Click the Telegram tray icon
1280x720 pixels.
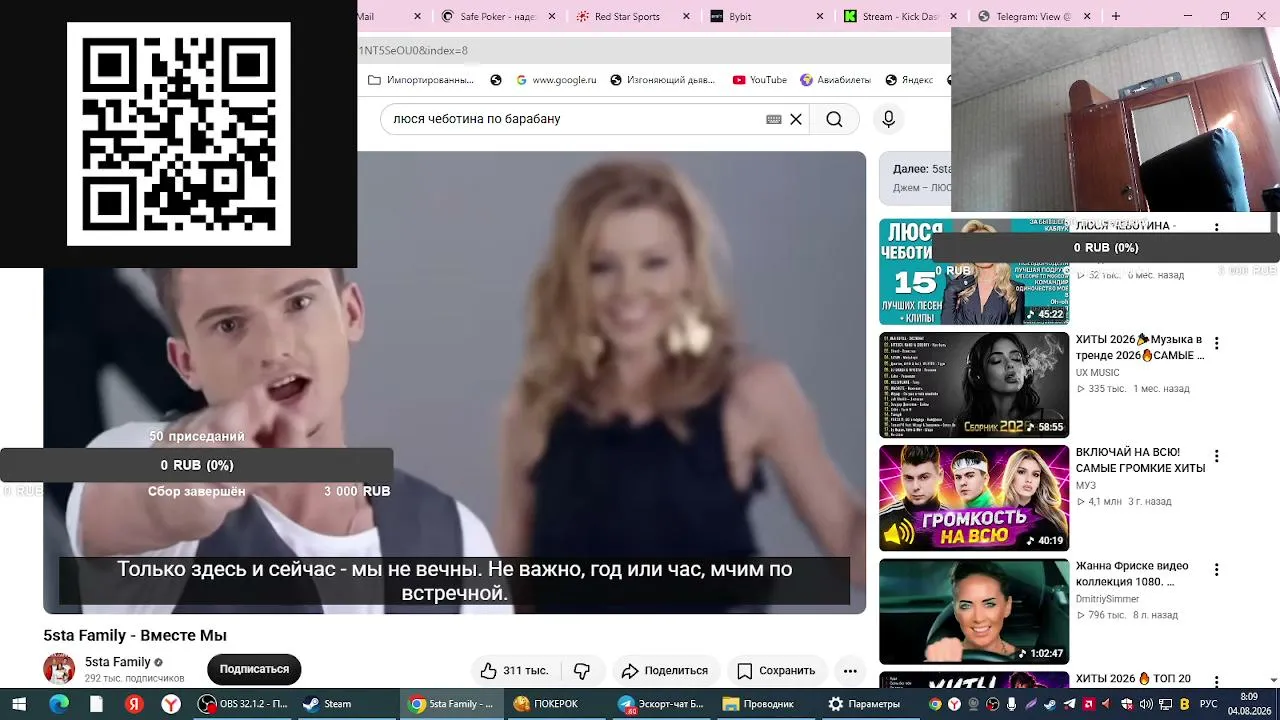[1069, 704]
